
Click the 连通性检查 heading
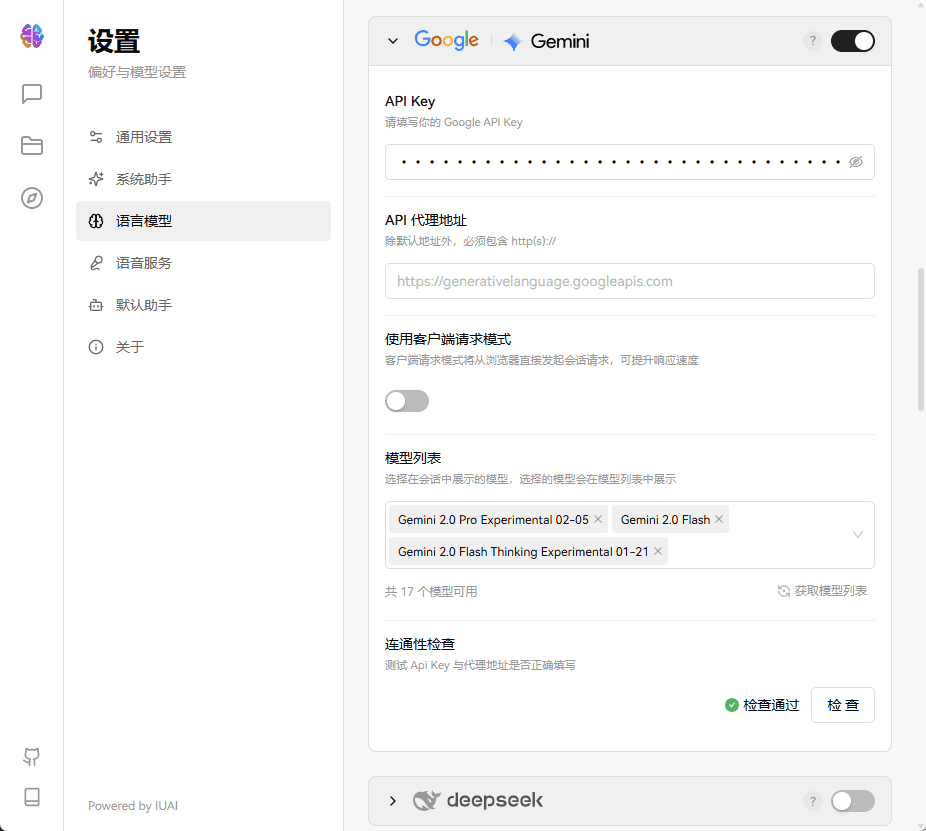pyautogui.click(x=420, y=644)
